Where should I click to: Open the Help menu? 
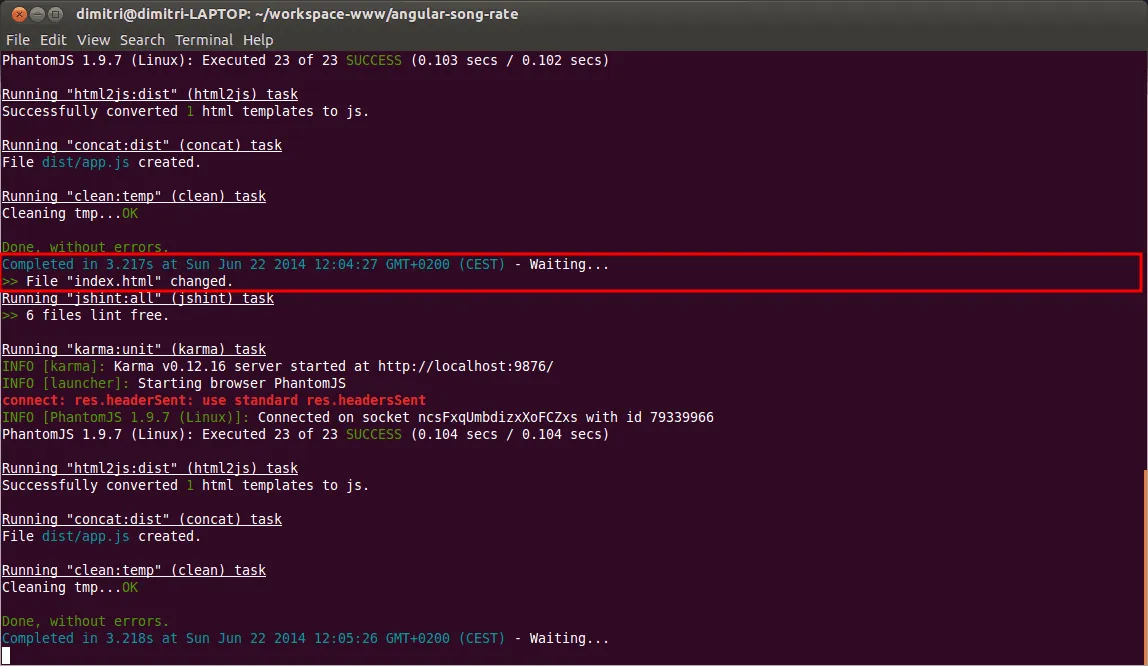coord(257,40)
